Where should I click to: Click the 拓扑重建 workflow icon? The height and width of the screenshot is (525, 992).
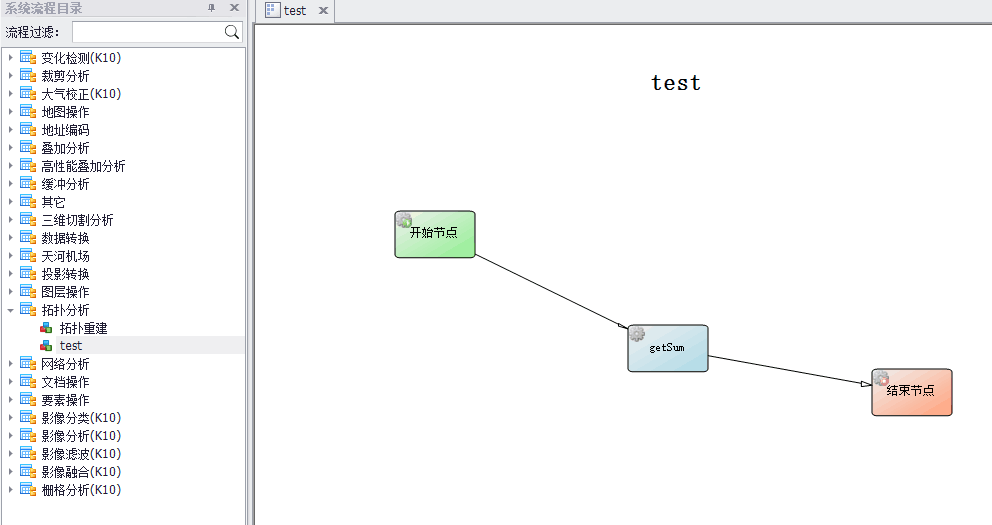coord(46,328)
